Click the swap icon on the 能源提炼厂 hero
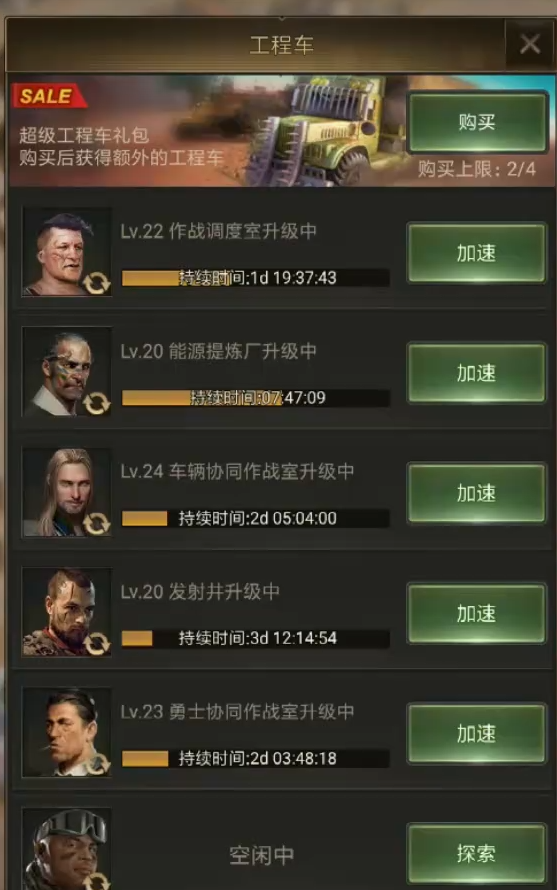557x890 pixels. [x=96, y=402]
